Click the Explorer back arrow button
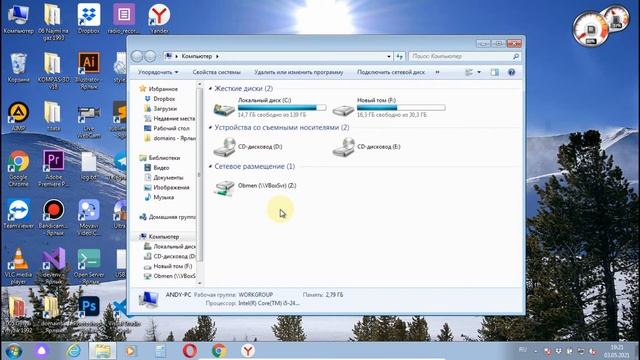Screen dimensions: 640x360 (x=137, y=56)
